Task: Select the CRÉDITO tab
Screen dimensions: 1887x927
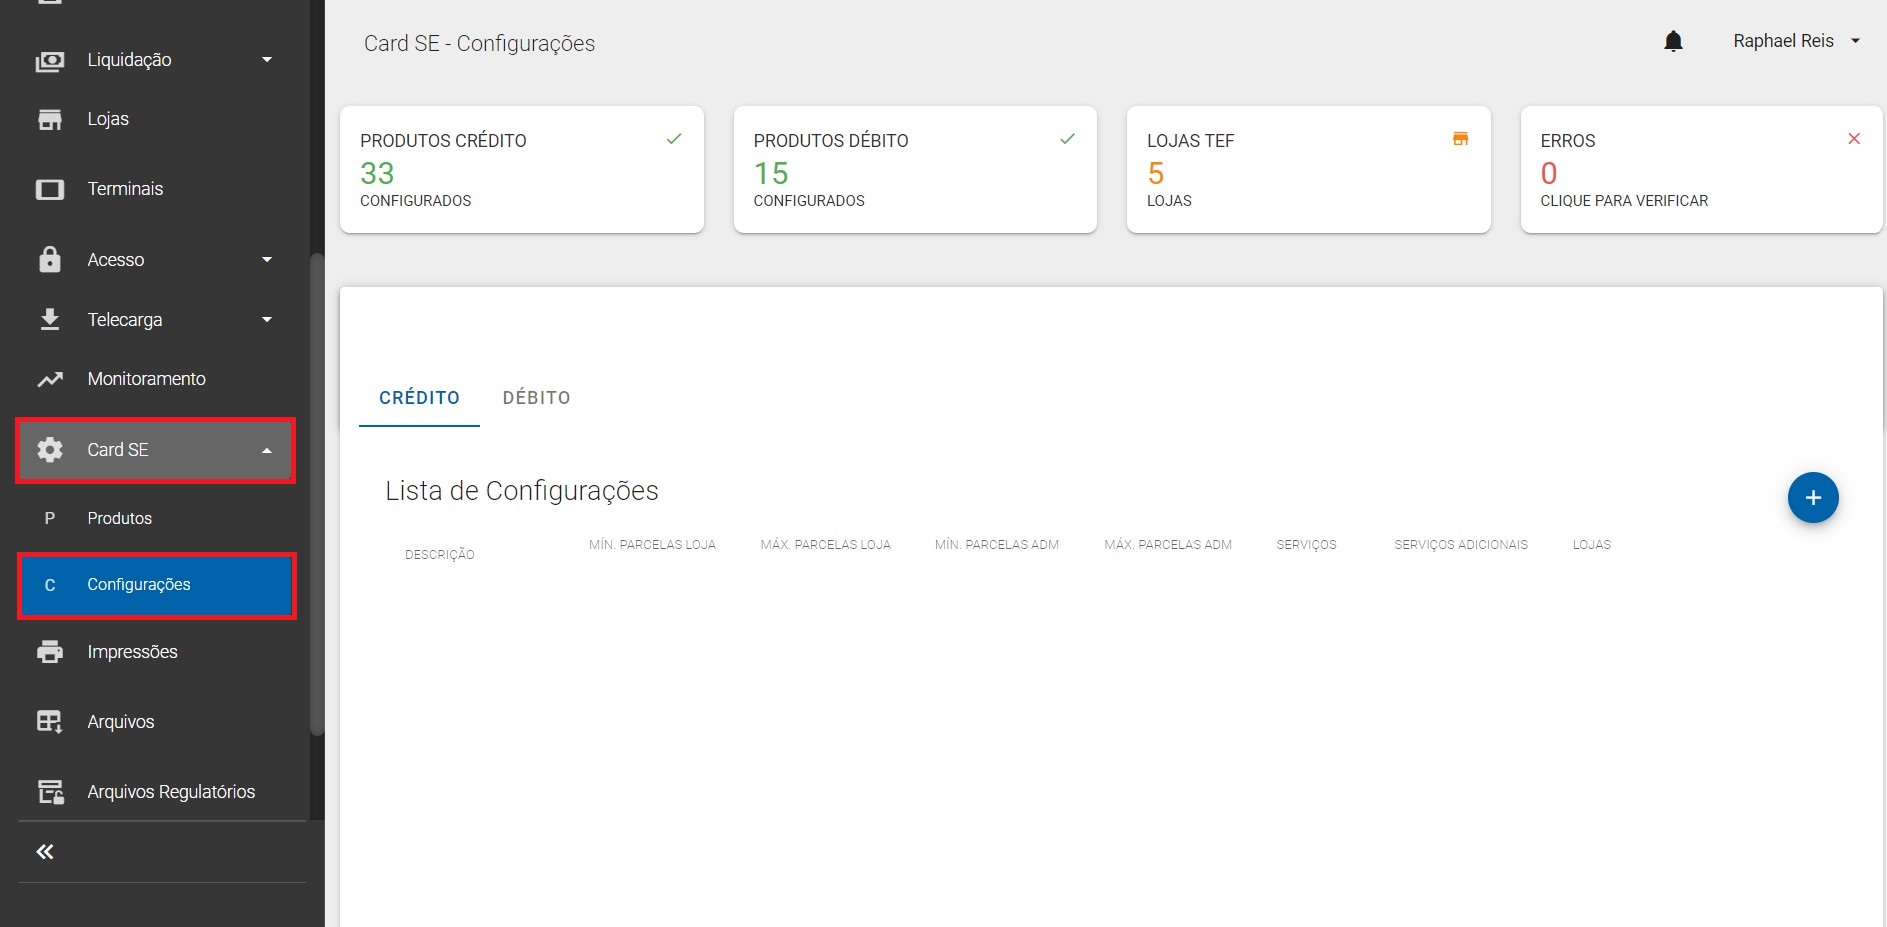Action: pyautogui.click(x=419, y=398)
